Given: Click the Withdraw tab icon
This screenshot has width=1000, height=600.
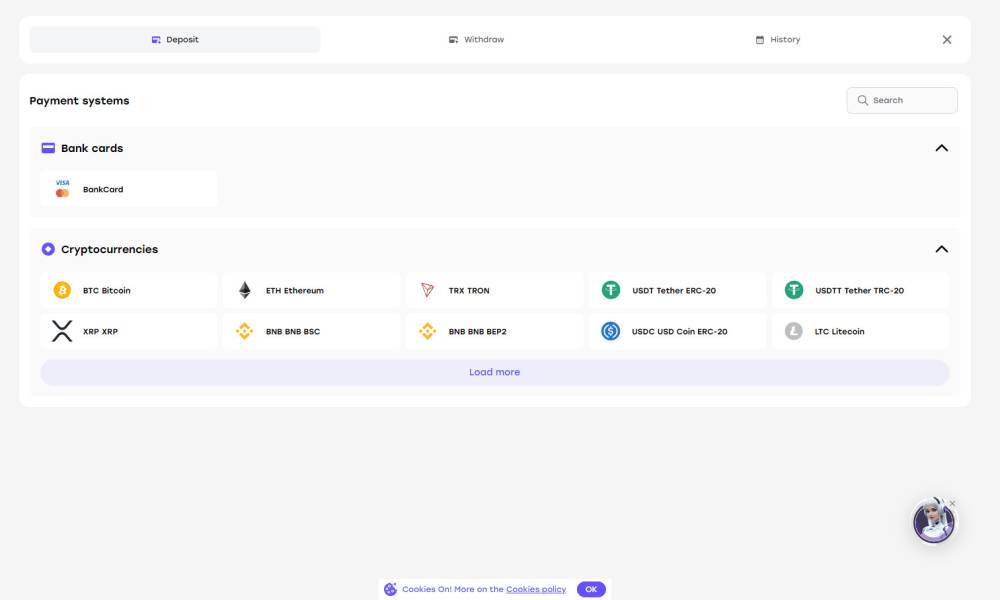Looking at the screenshot, I should 453,40.
